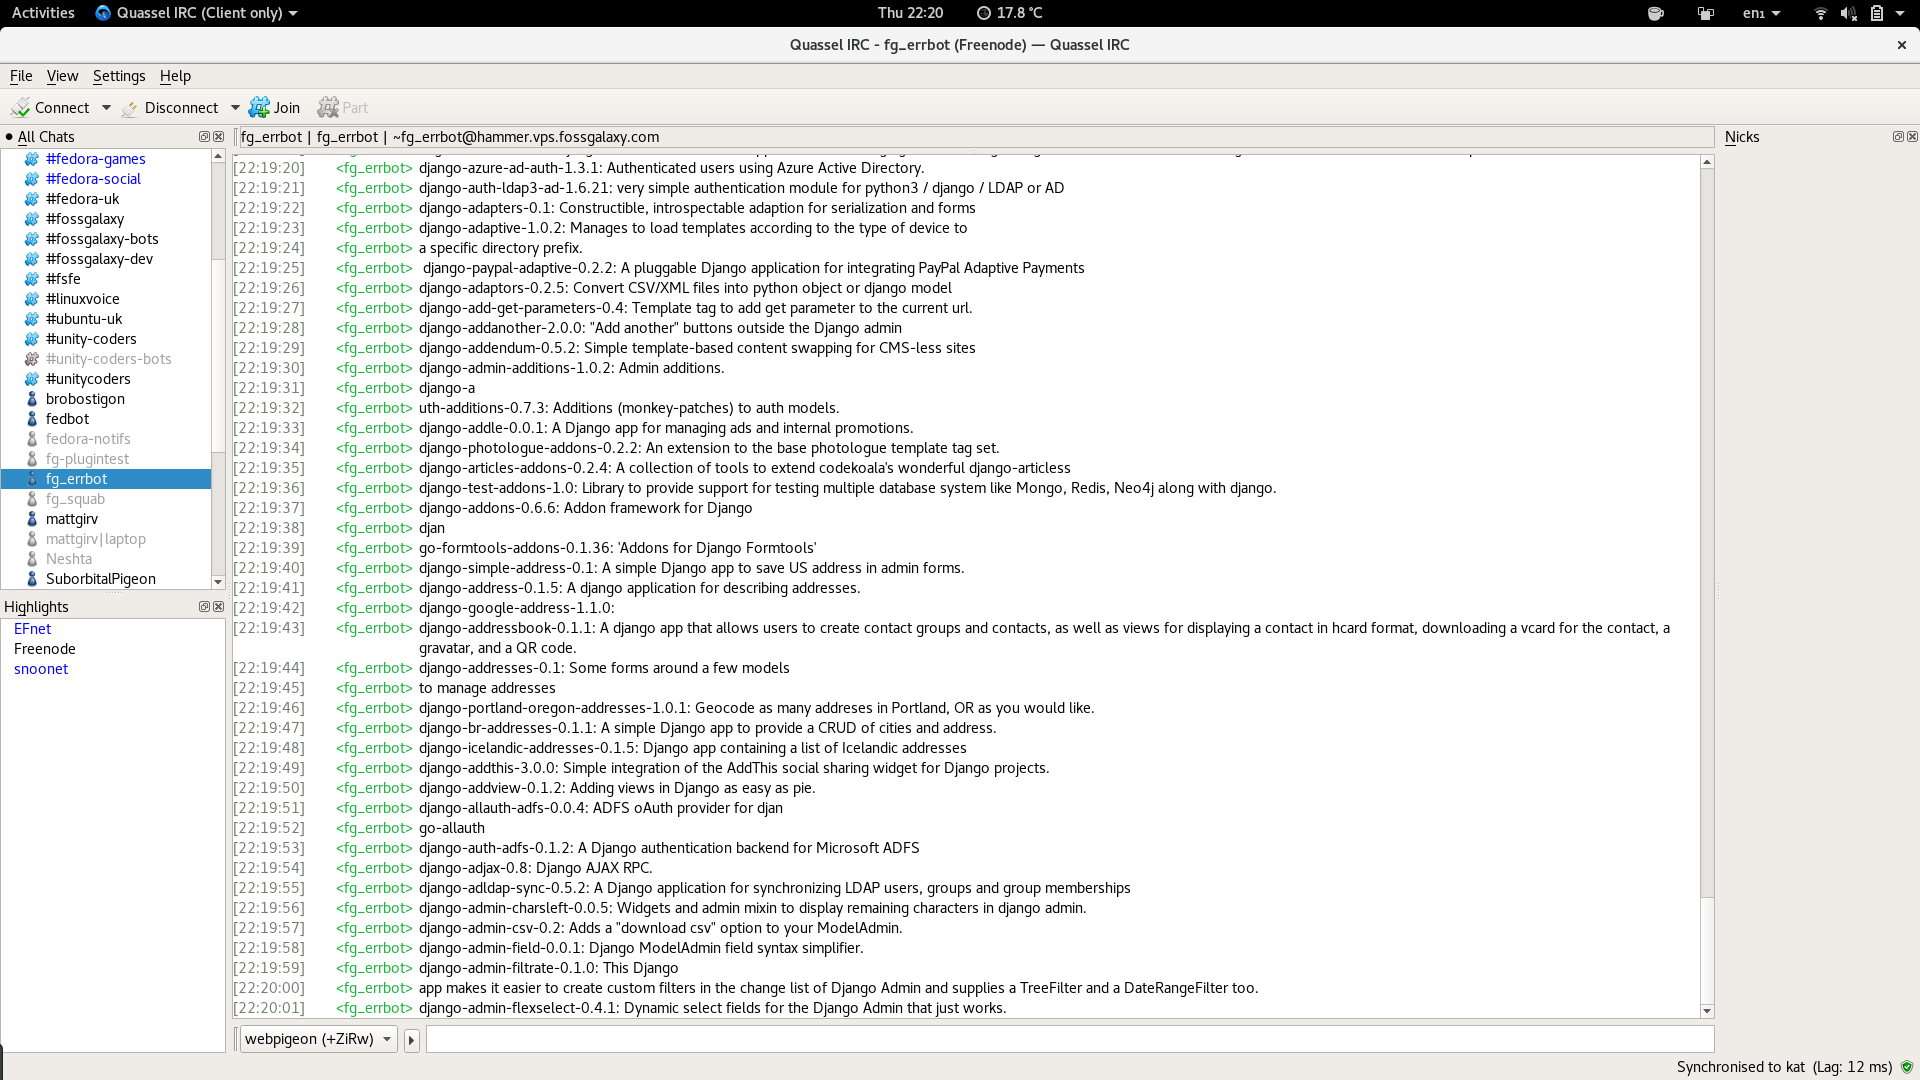Open the SuborbitalPigeon query

(x=101, y=579)
